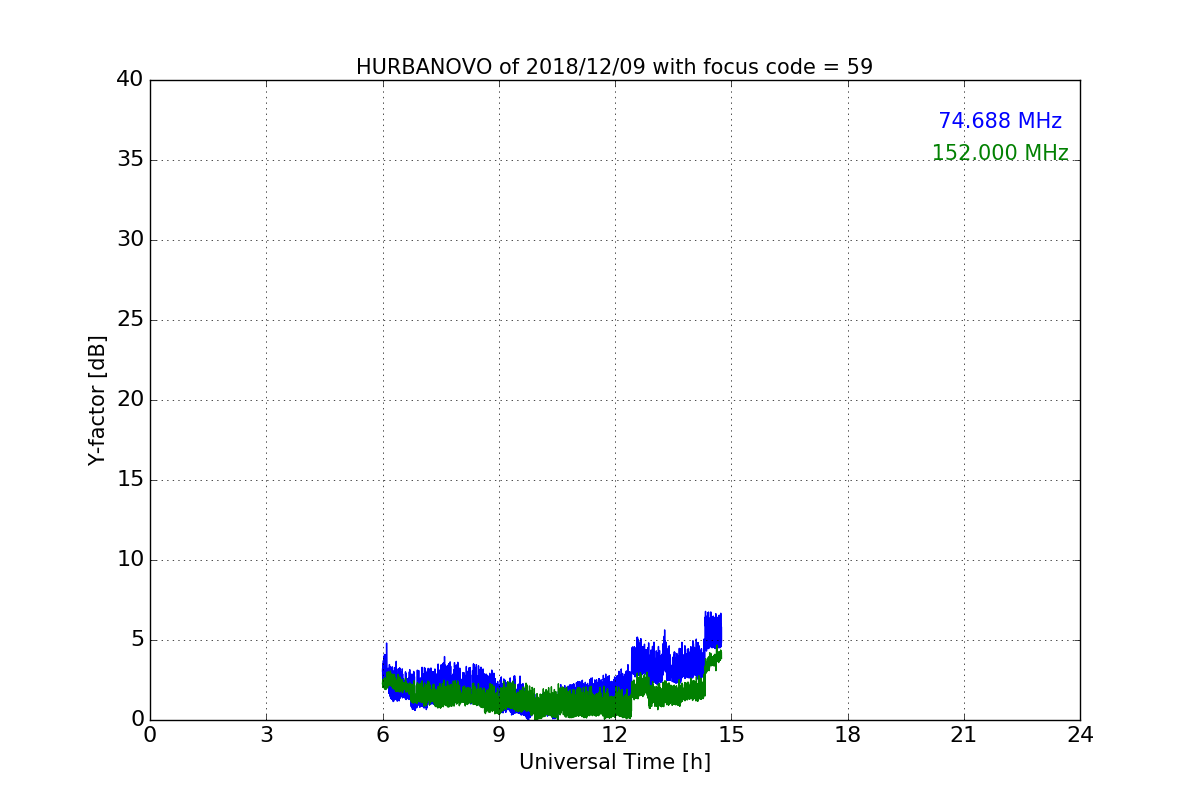The height and width of the screenshot is (800, 1200).
Task: Click the y-axis tick label 35
Action: (130, 160)
